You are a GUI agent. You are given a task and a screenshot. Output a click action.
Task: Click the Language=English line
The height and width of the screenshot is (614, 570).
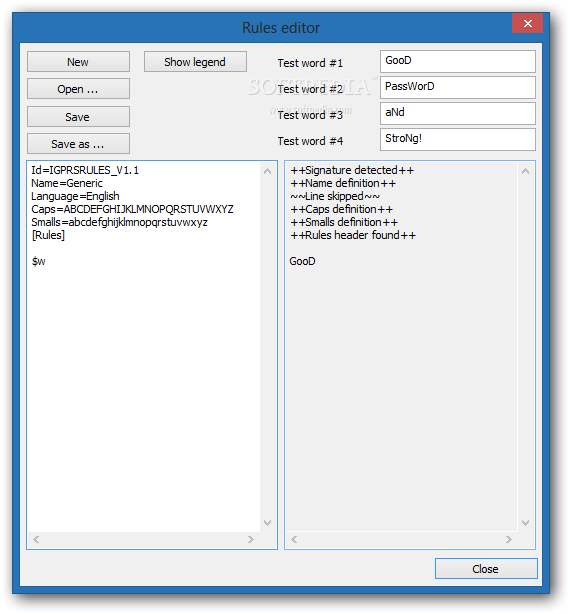[75, 196]
